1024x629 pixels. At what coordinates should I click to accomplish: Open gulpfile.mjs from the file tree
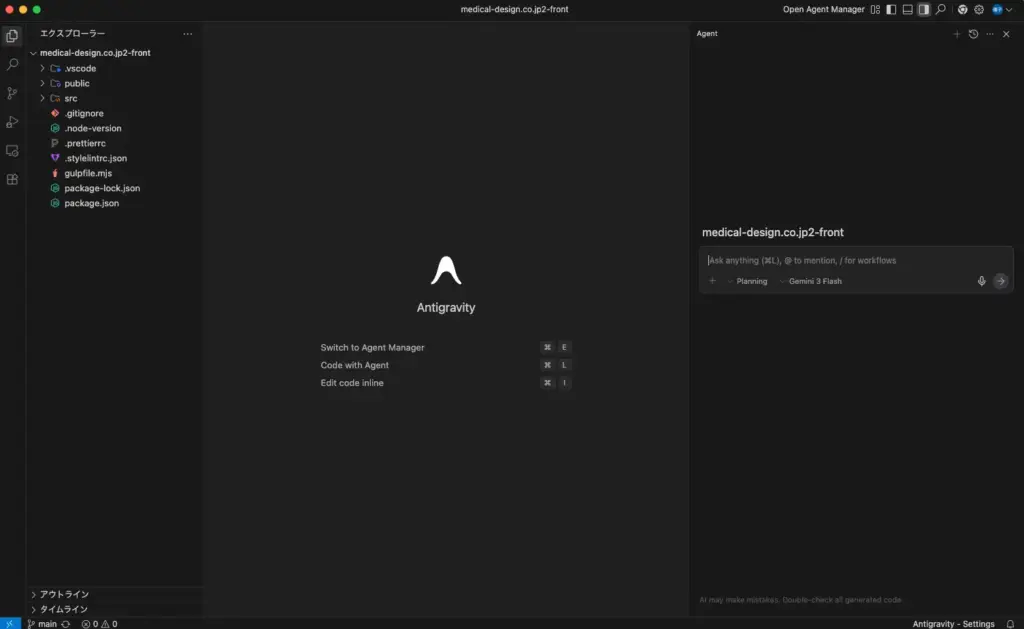88,173
